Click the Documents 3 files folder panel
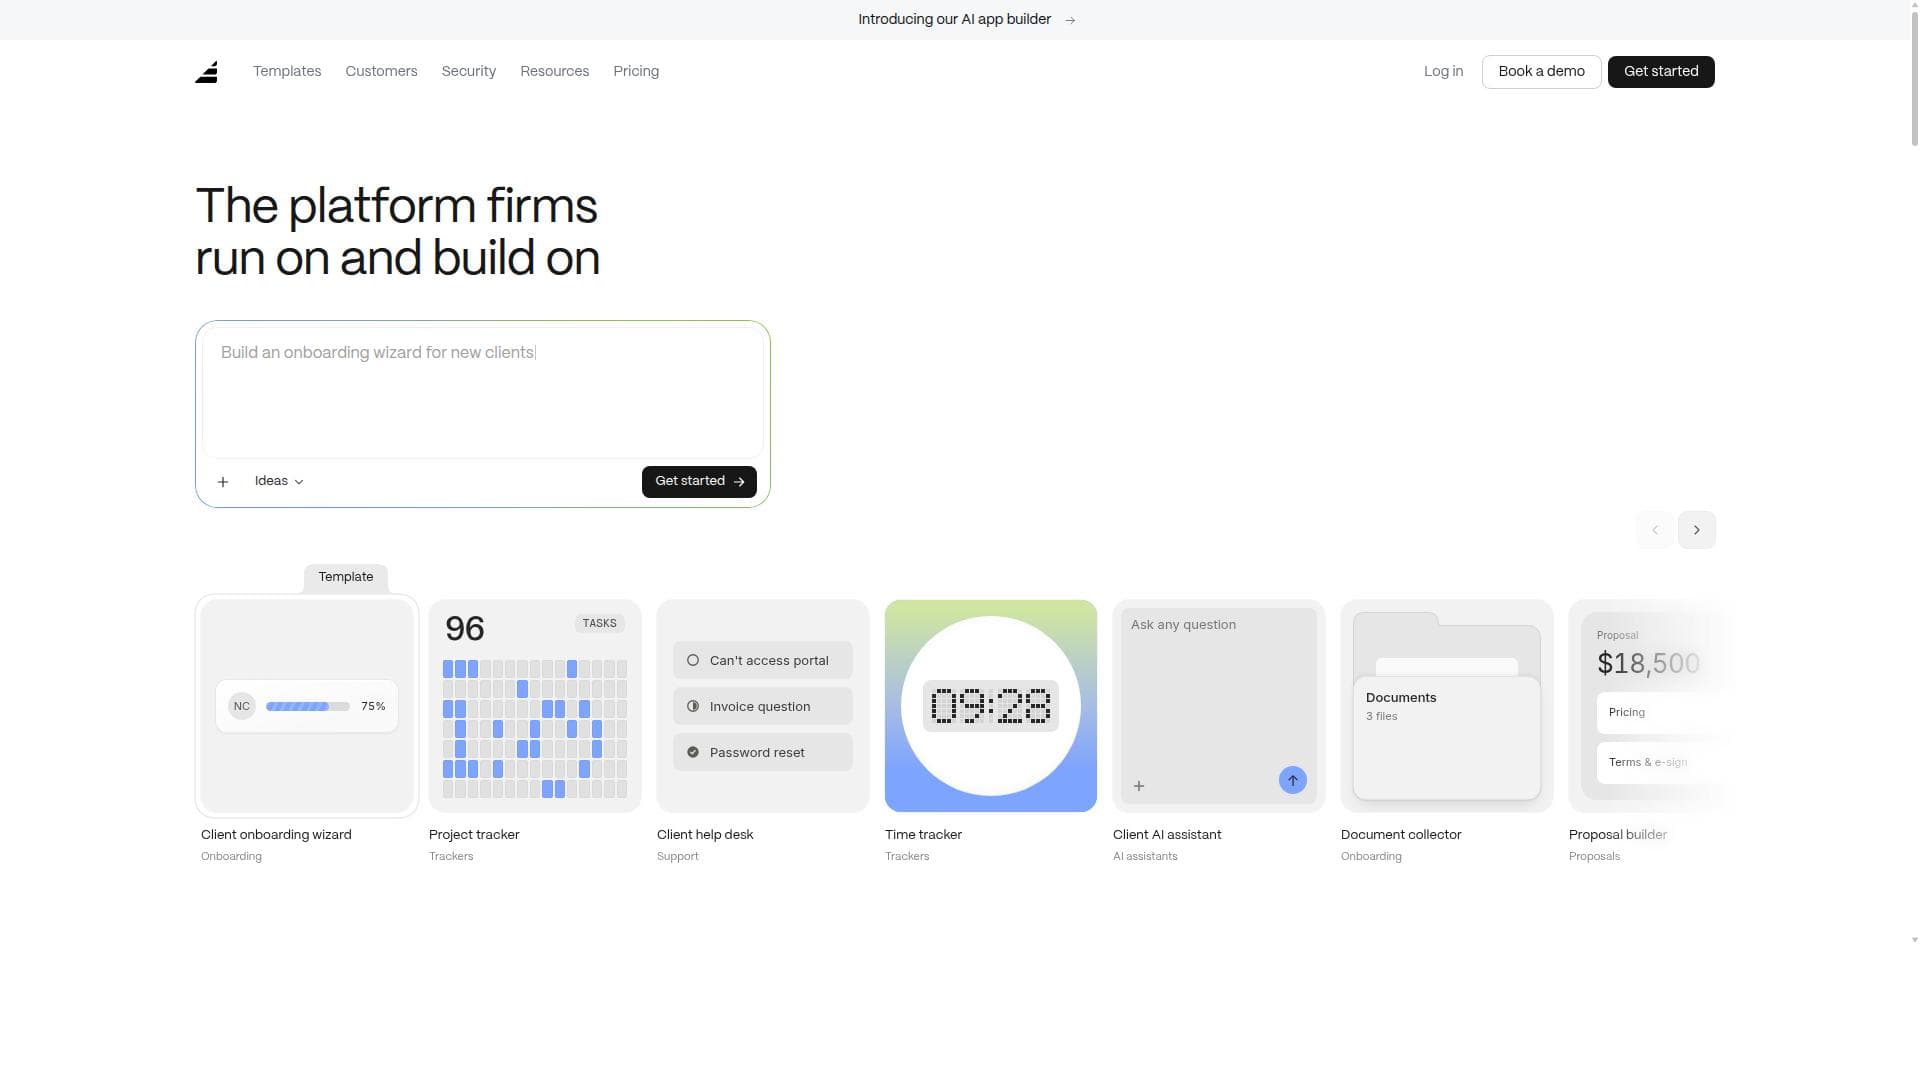This screenshot has width=1920, height=1080. [x=1447, y=738]
